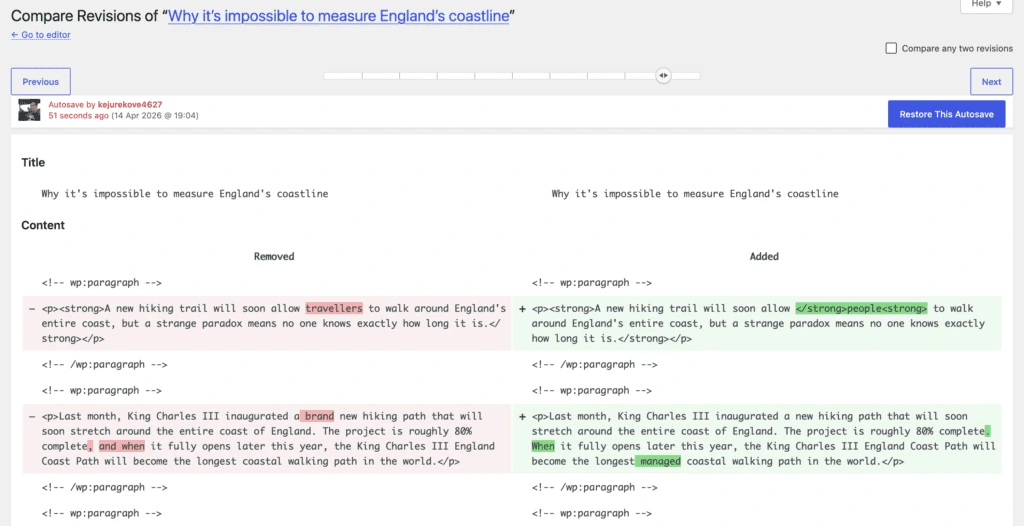Screen dimensions: 1024x526
Task: Open the post title link
Action: (x=338, y=16)
